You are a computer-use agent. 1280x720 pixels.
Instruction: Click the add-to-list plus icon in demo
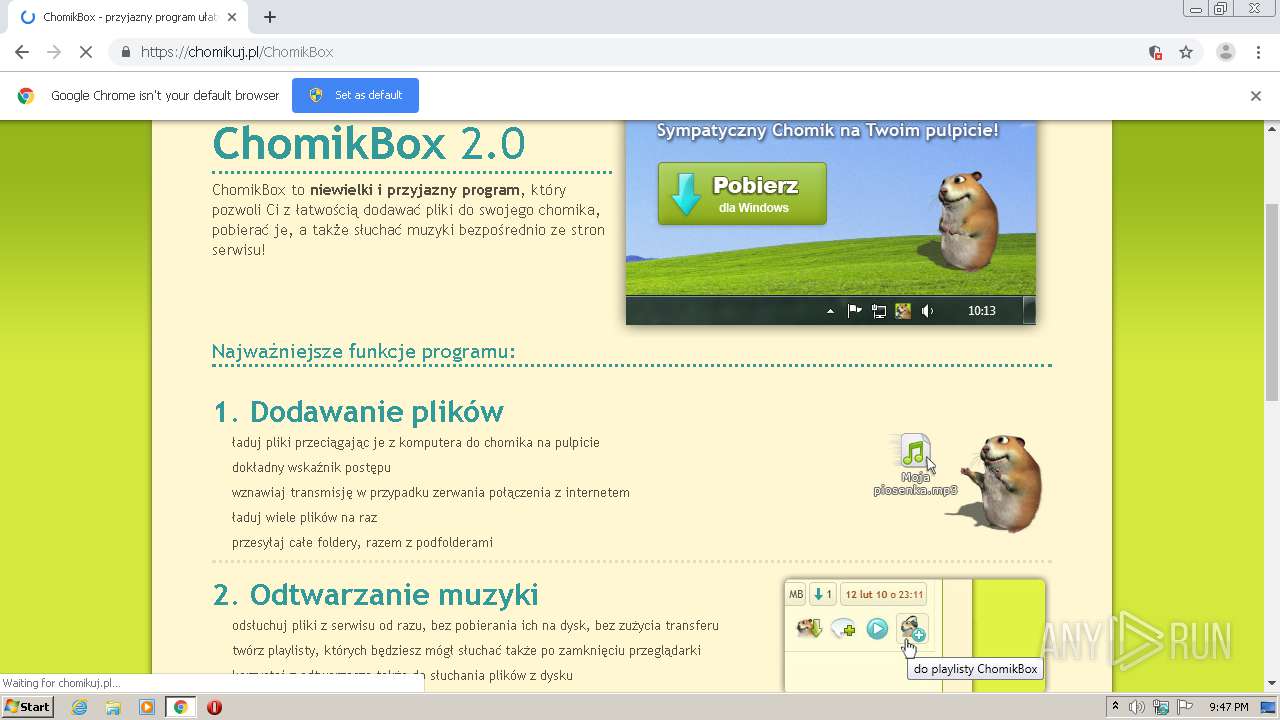coord(843,629)
